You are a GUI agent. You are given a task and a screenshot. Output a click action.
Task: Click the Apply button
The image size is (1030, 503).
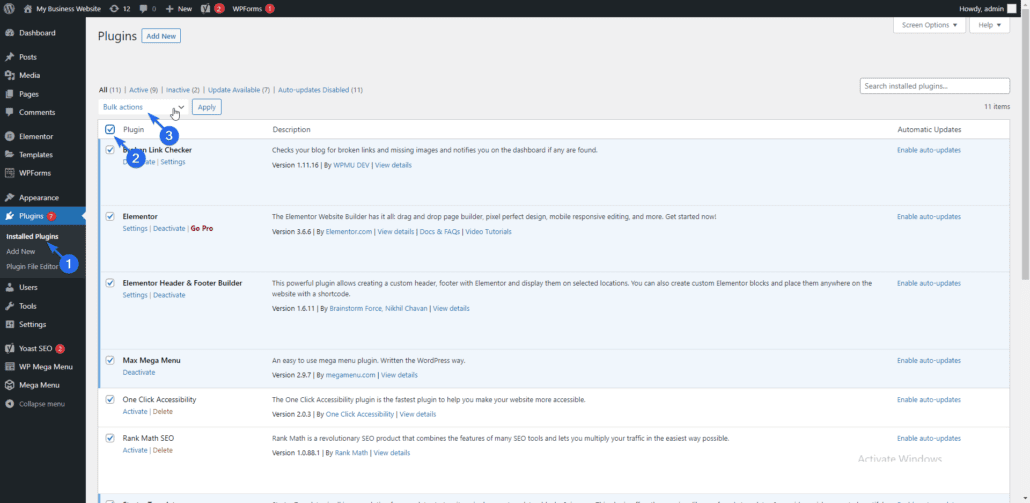tap(207, 106)
